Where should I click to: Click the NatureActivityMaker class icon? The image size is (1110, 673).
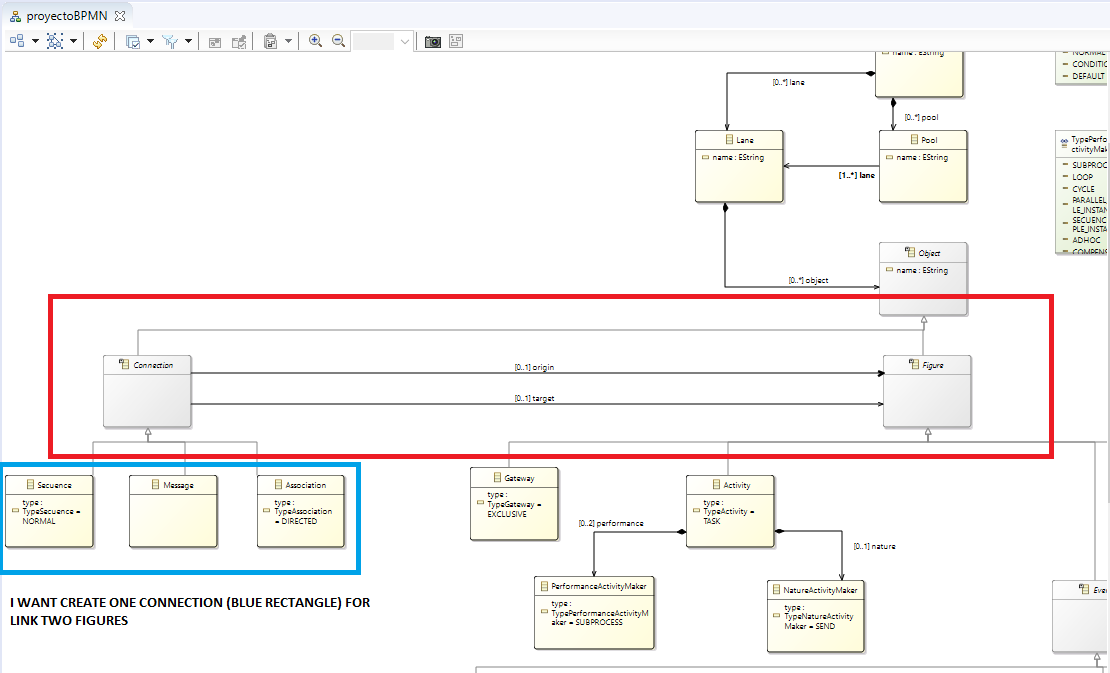click(777, 589)
